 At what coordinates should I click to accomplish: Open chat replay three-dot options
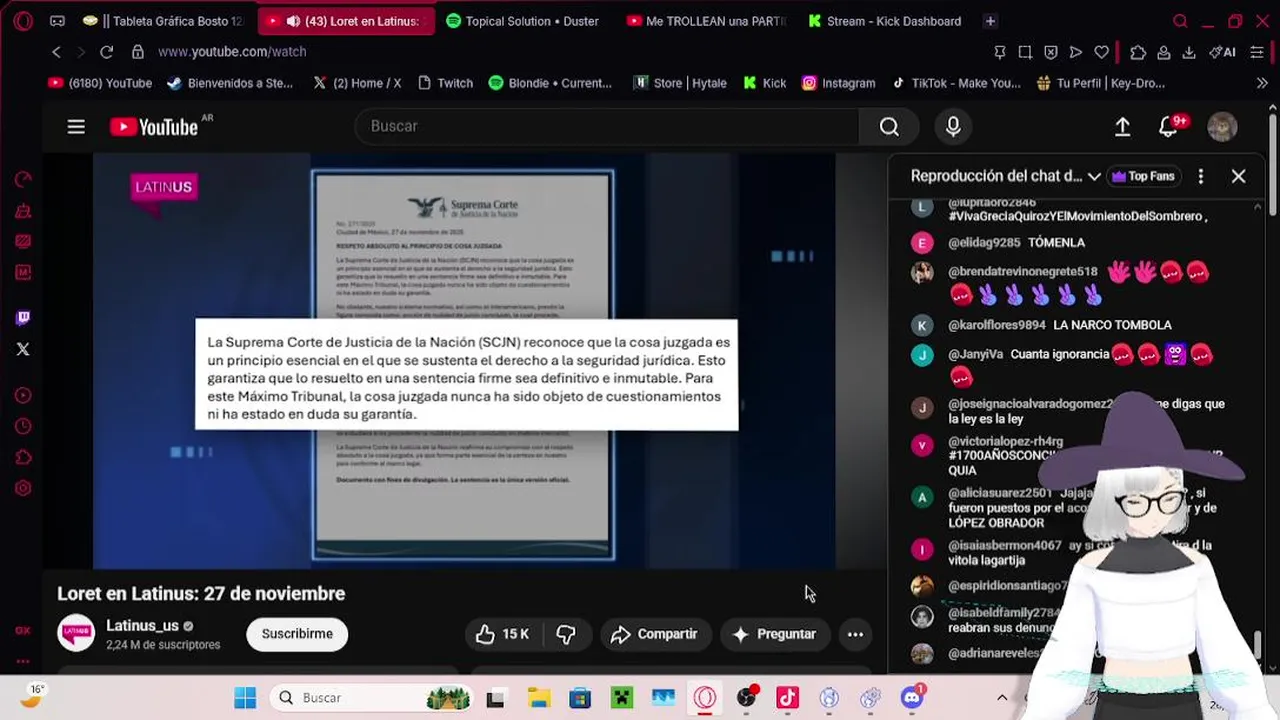click(x=1200, y=176)
